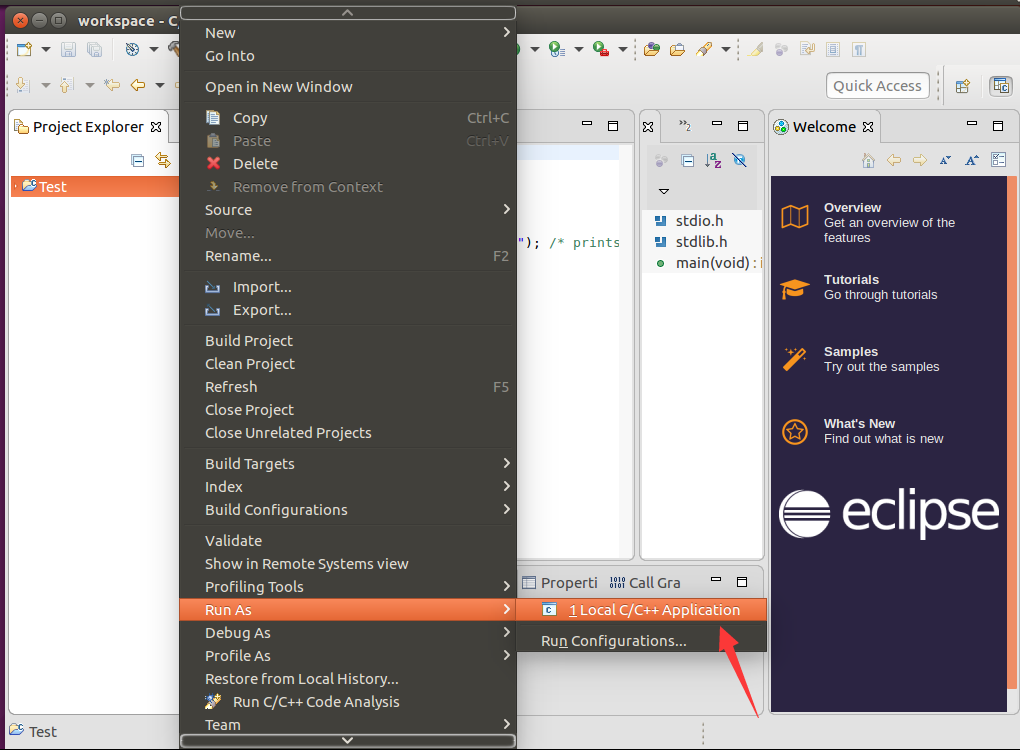1020x750 pixels.
Task: Expand the Test project tree node
Action: point(15,187)
